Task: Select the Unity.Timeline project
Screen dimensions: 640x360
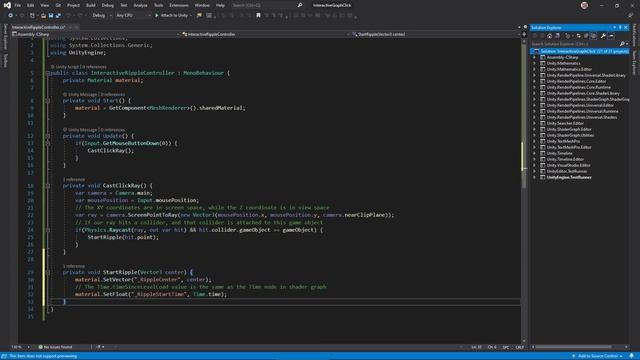Action: tap(559, 153)
